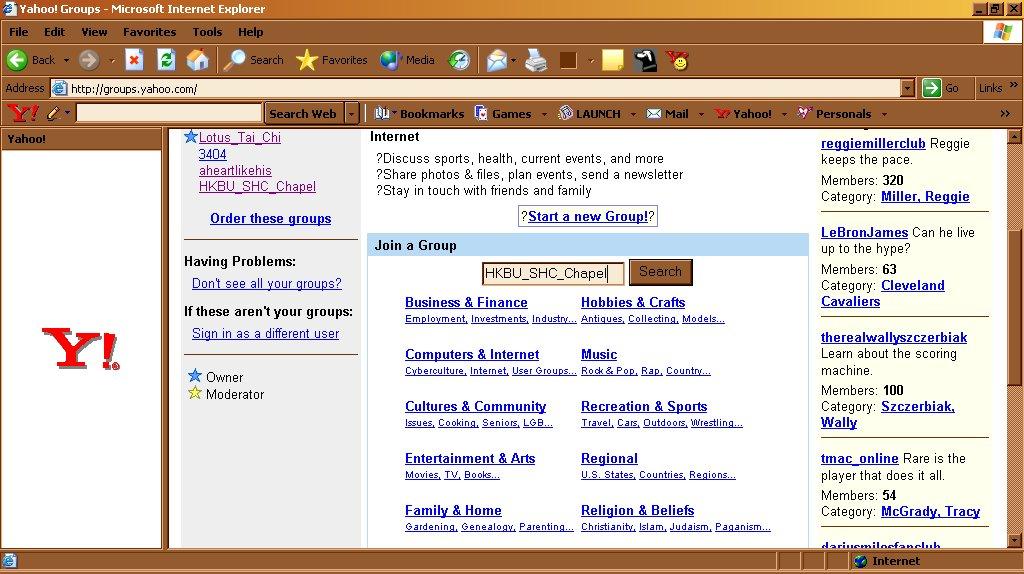Image resolution: width=1024 pixels, height=574 pixels.
Task: Click Start a new Group! link
Action: (x=588, y=216)
